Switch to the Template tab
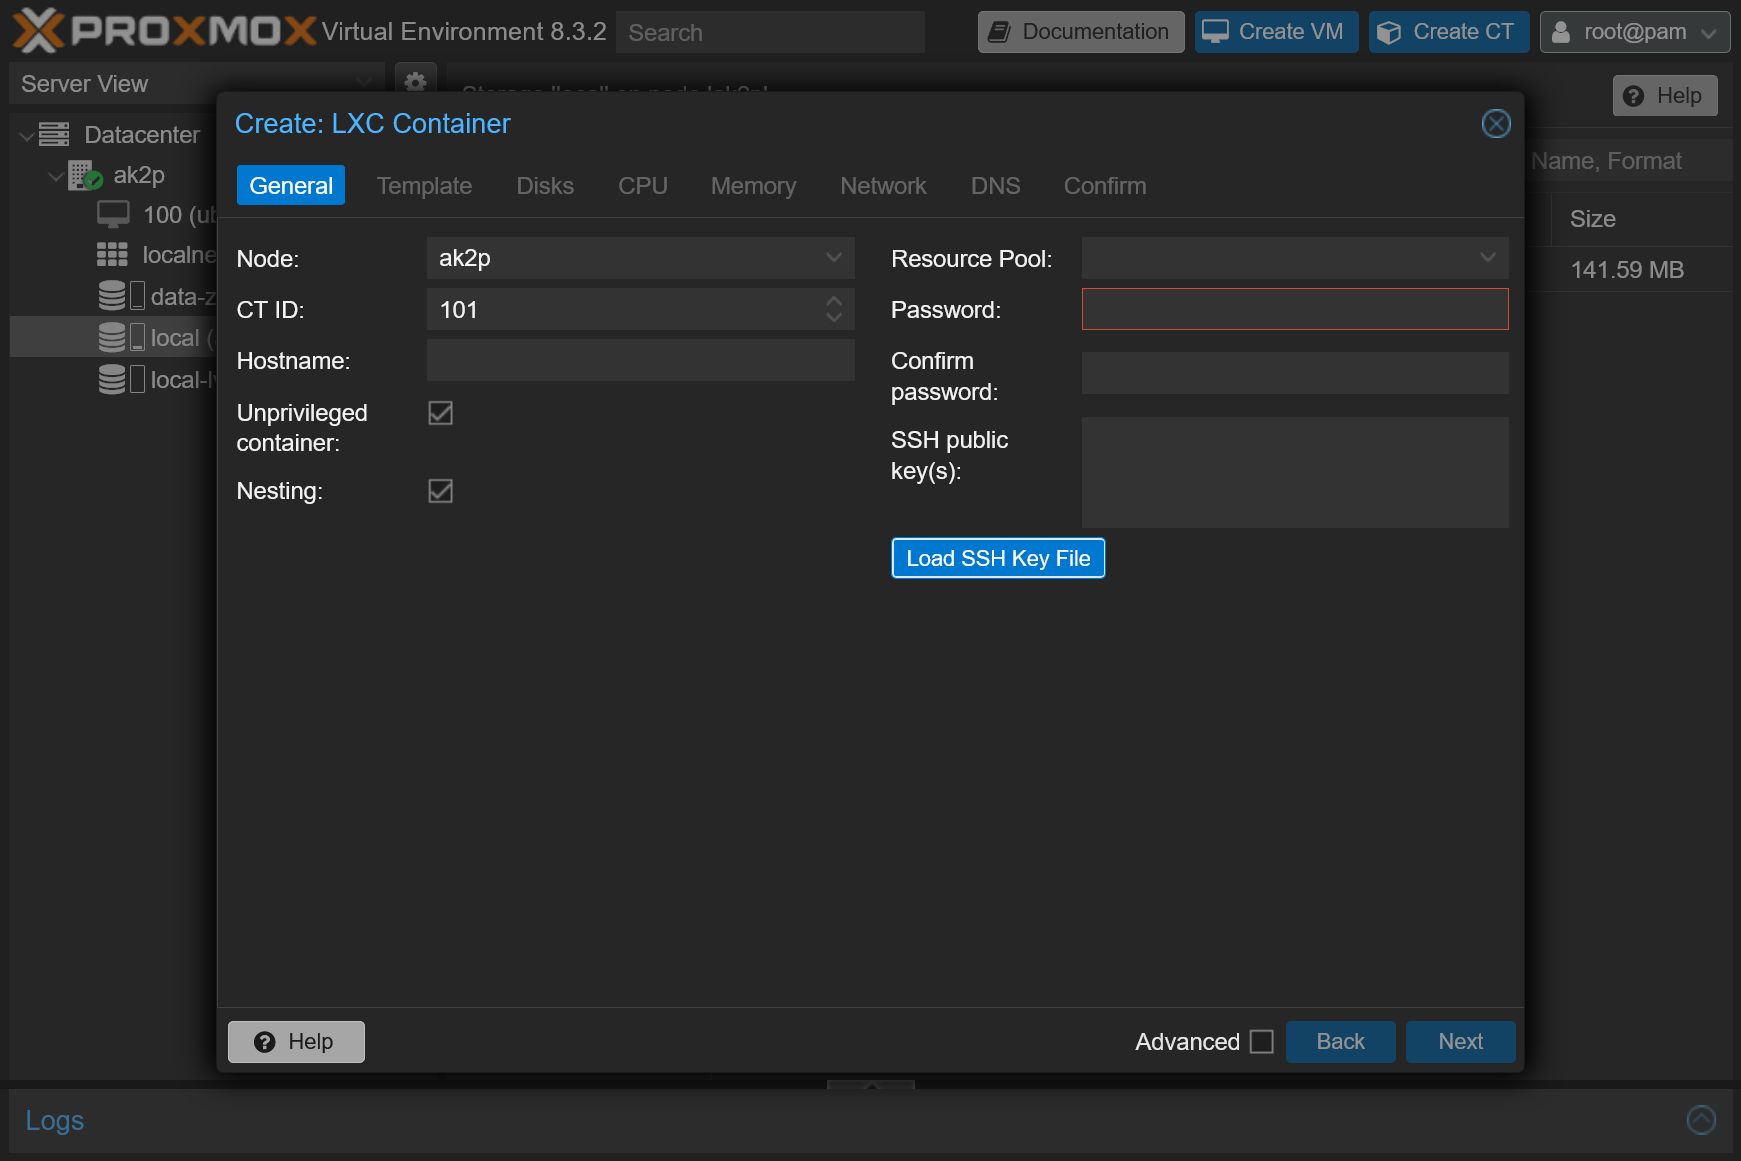 tap(424, 186)
